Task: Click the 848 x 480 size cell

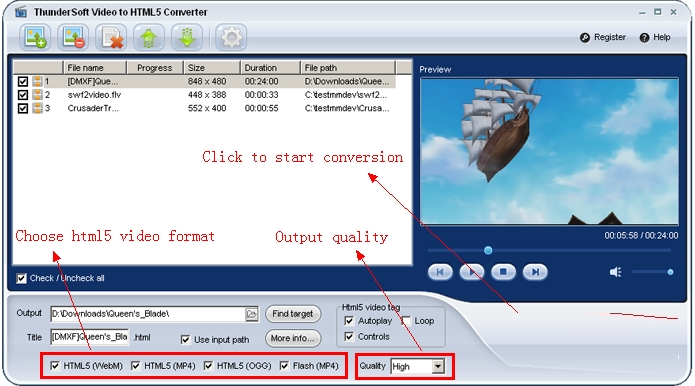Action: point(207,82)
